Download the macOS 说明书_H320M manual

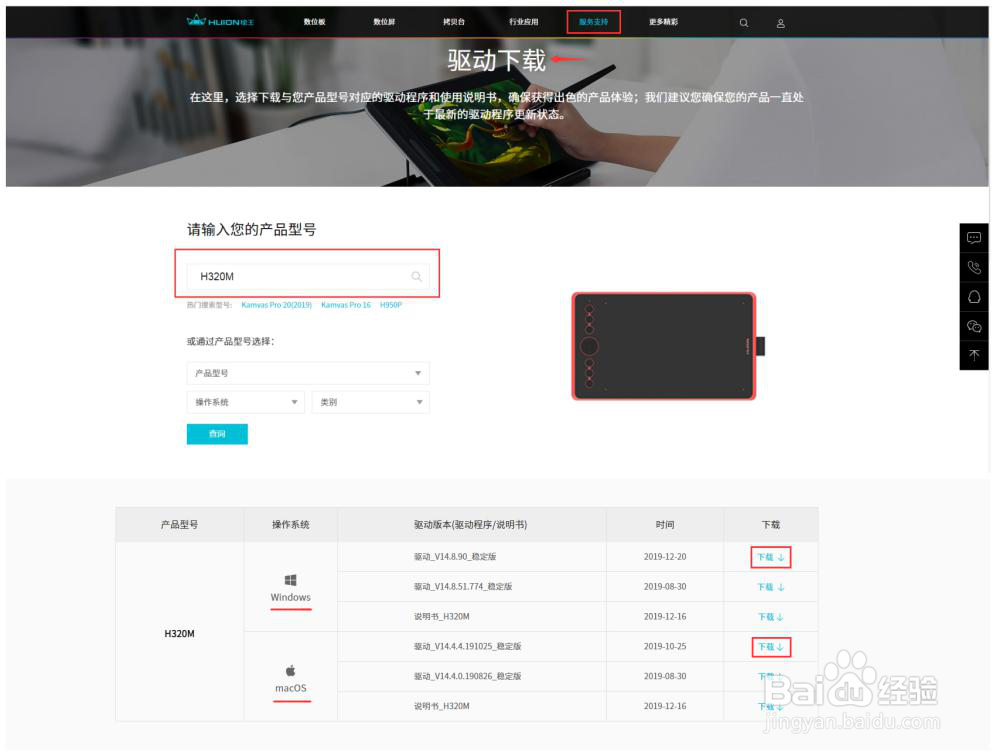point(771,706)
